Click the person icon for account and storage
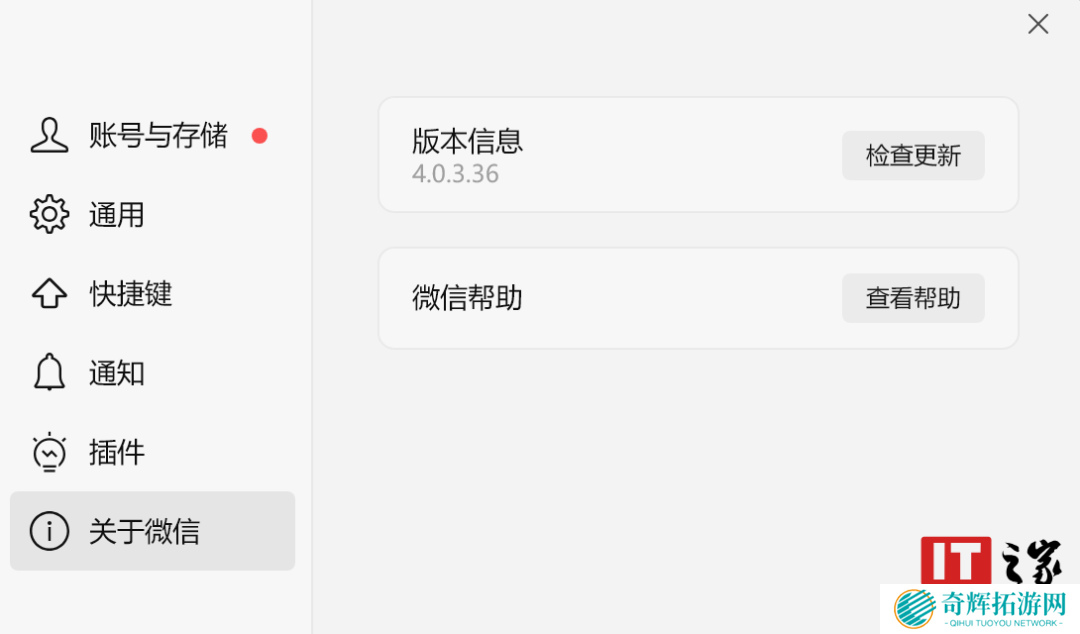The height and width of the screenshot is (634, 1080). point(49,136)
